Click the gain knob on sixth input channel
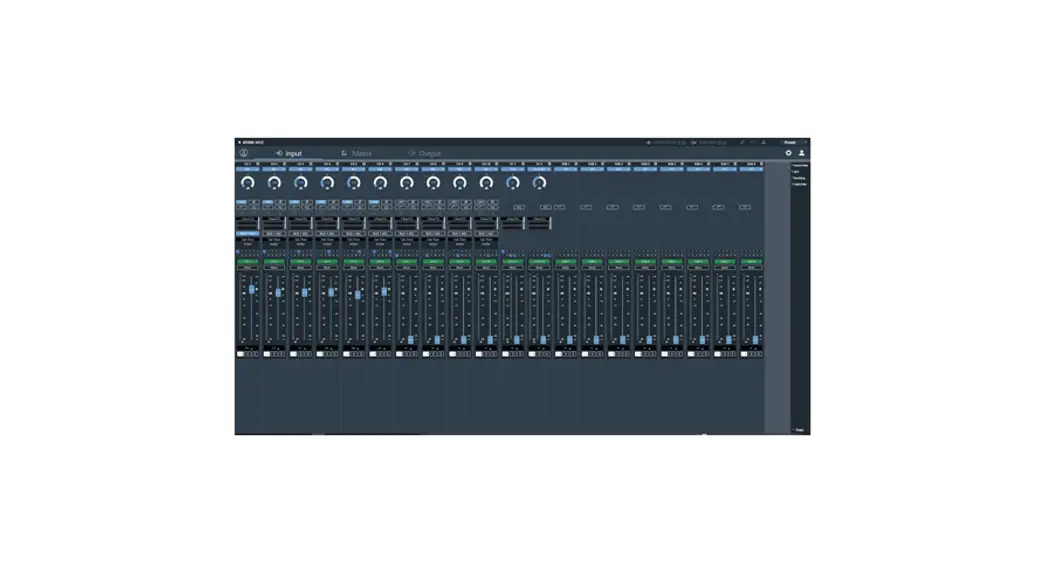 (380, 183)
